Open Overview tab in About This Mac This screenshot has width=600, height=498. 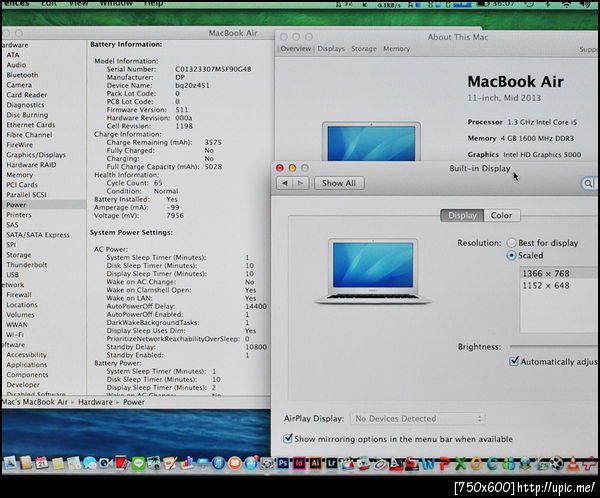(x=295, y=49)
